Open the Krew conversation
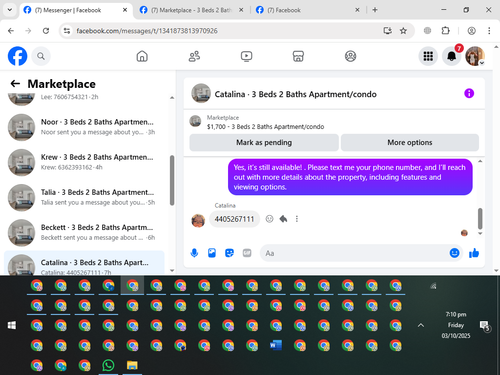 click(x=84, y=162)
